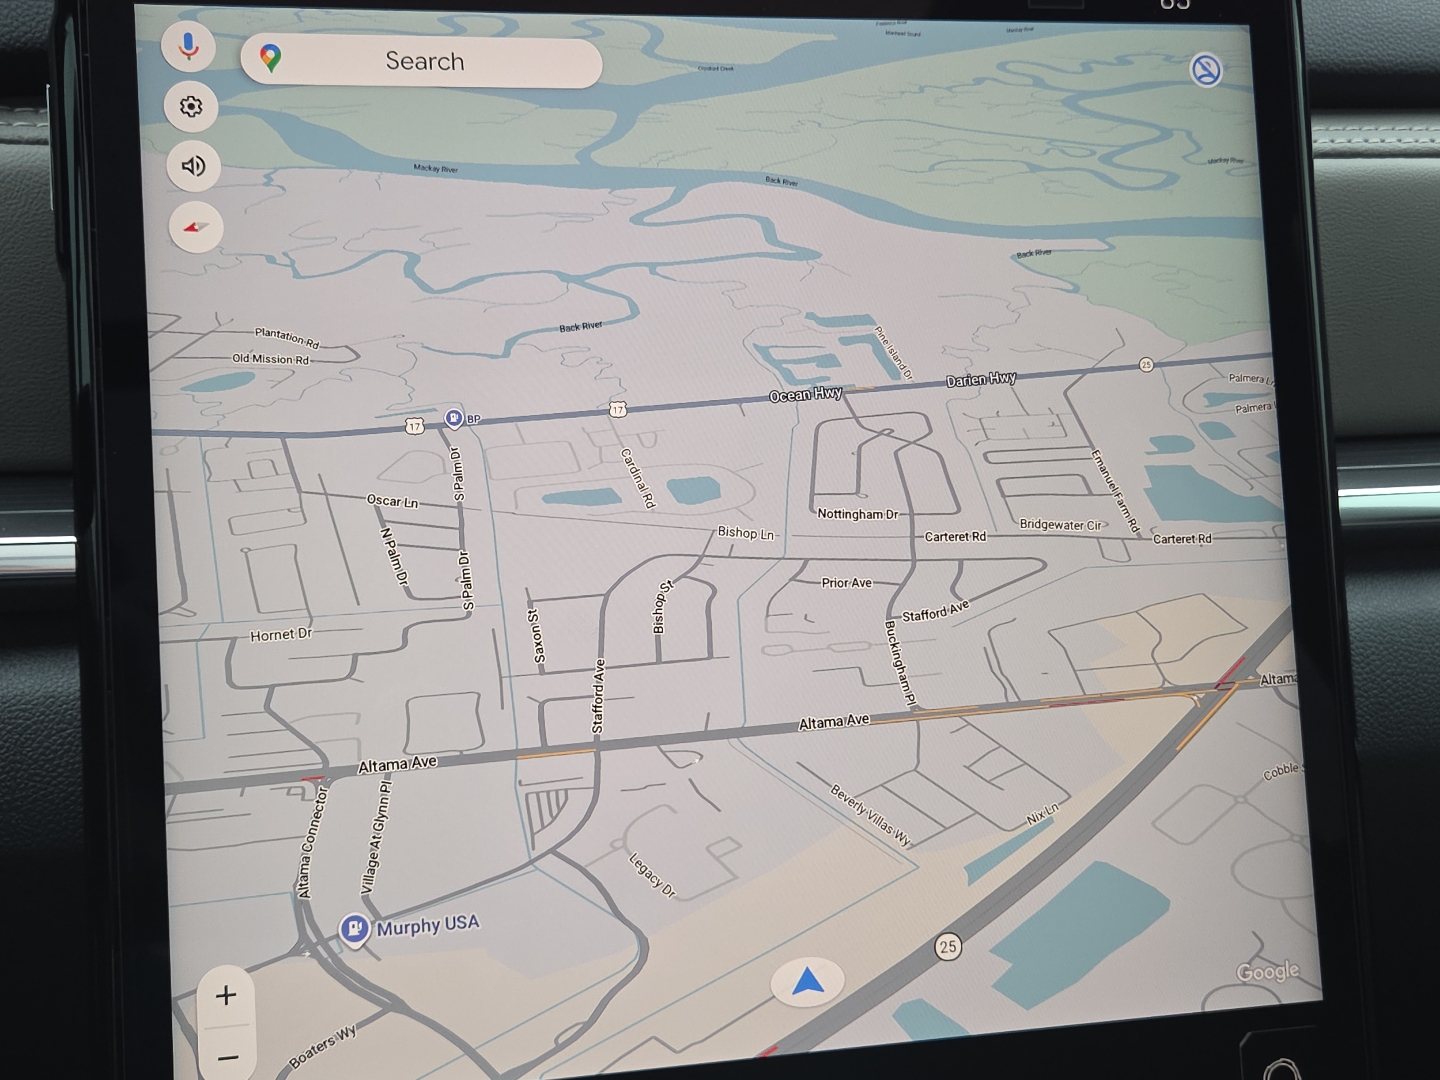Tap the Google logo watermark
Screen dimensions: 1440x1080
point(1267,971)
